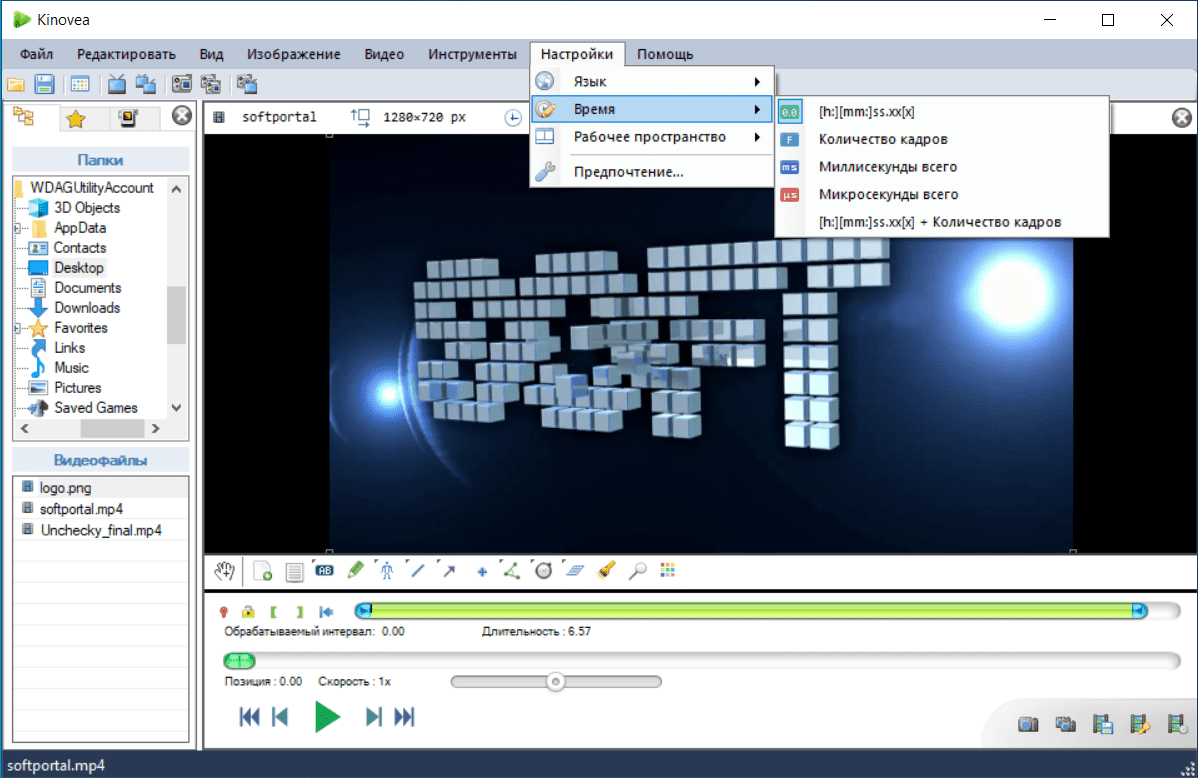Viewport: 1198px width, 778px height.
Task: Open the color profile grid icon
Action: click(x=668, y=570)
